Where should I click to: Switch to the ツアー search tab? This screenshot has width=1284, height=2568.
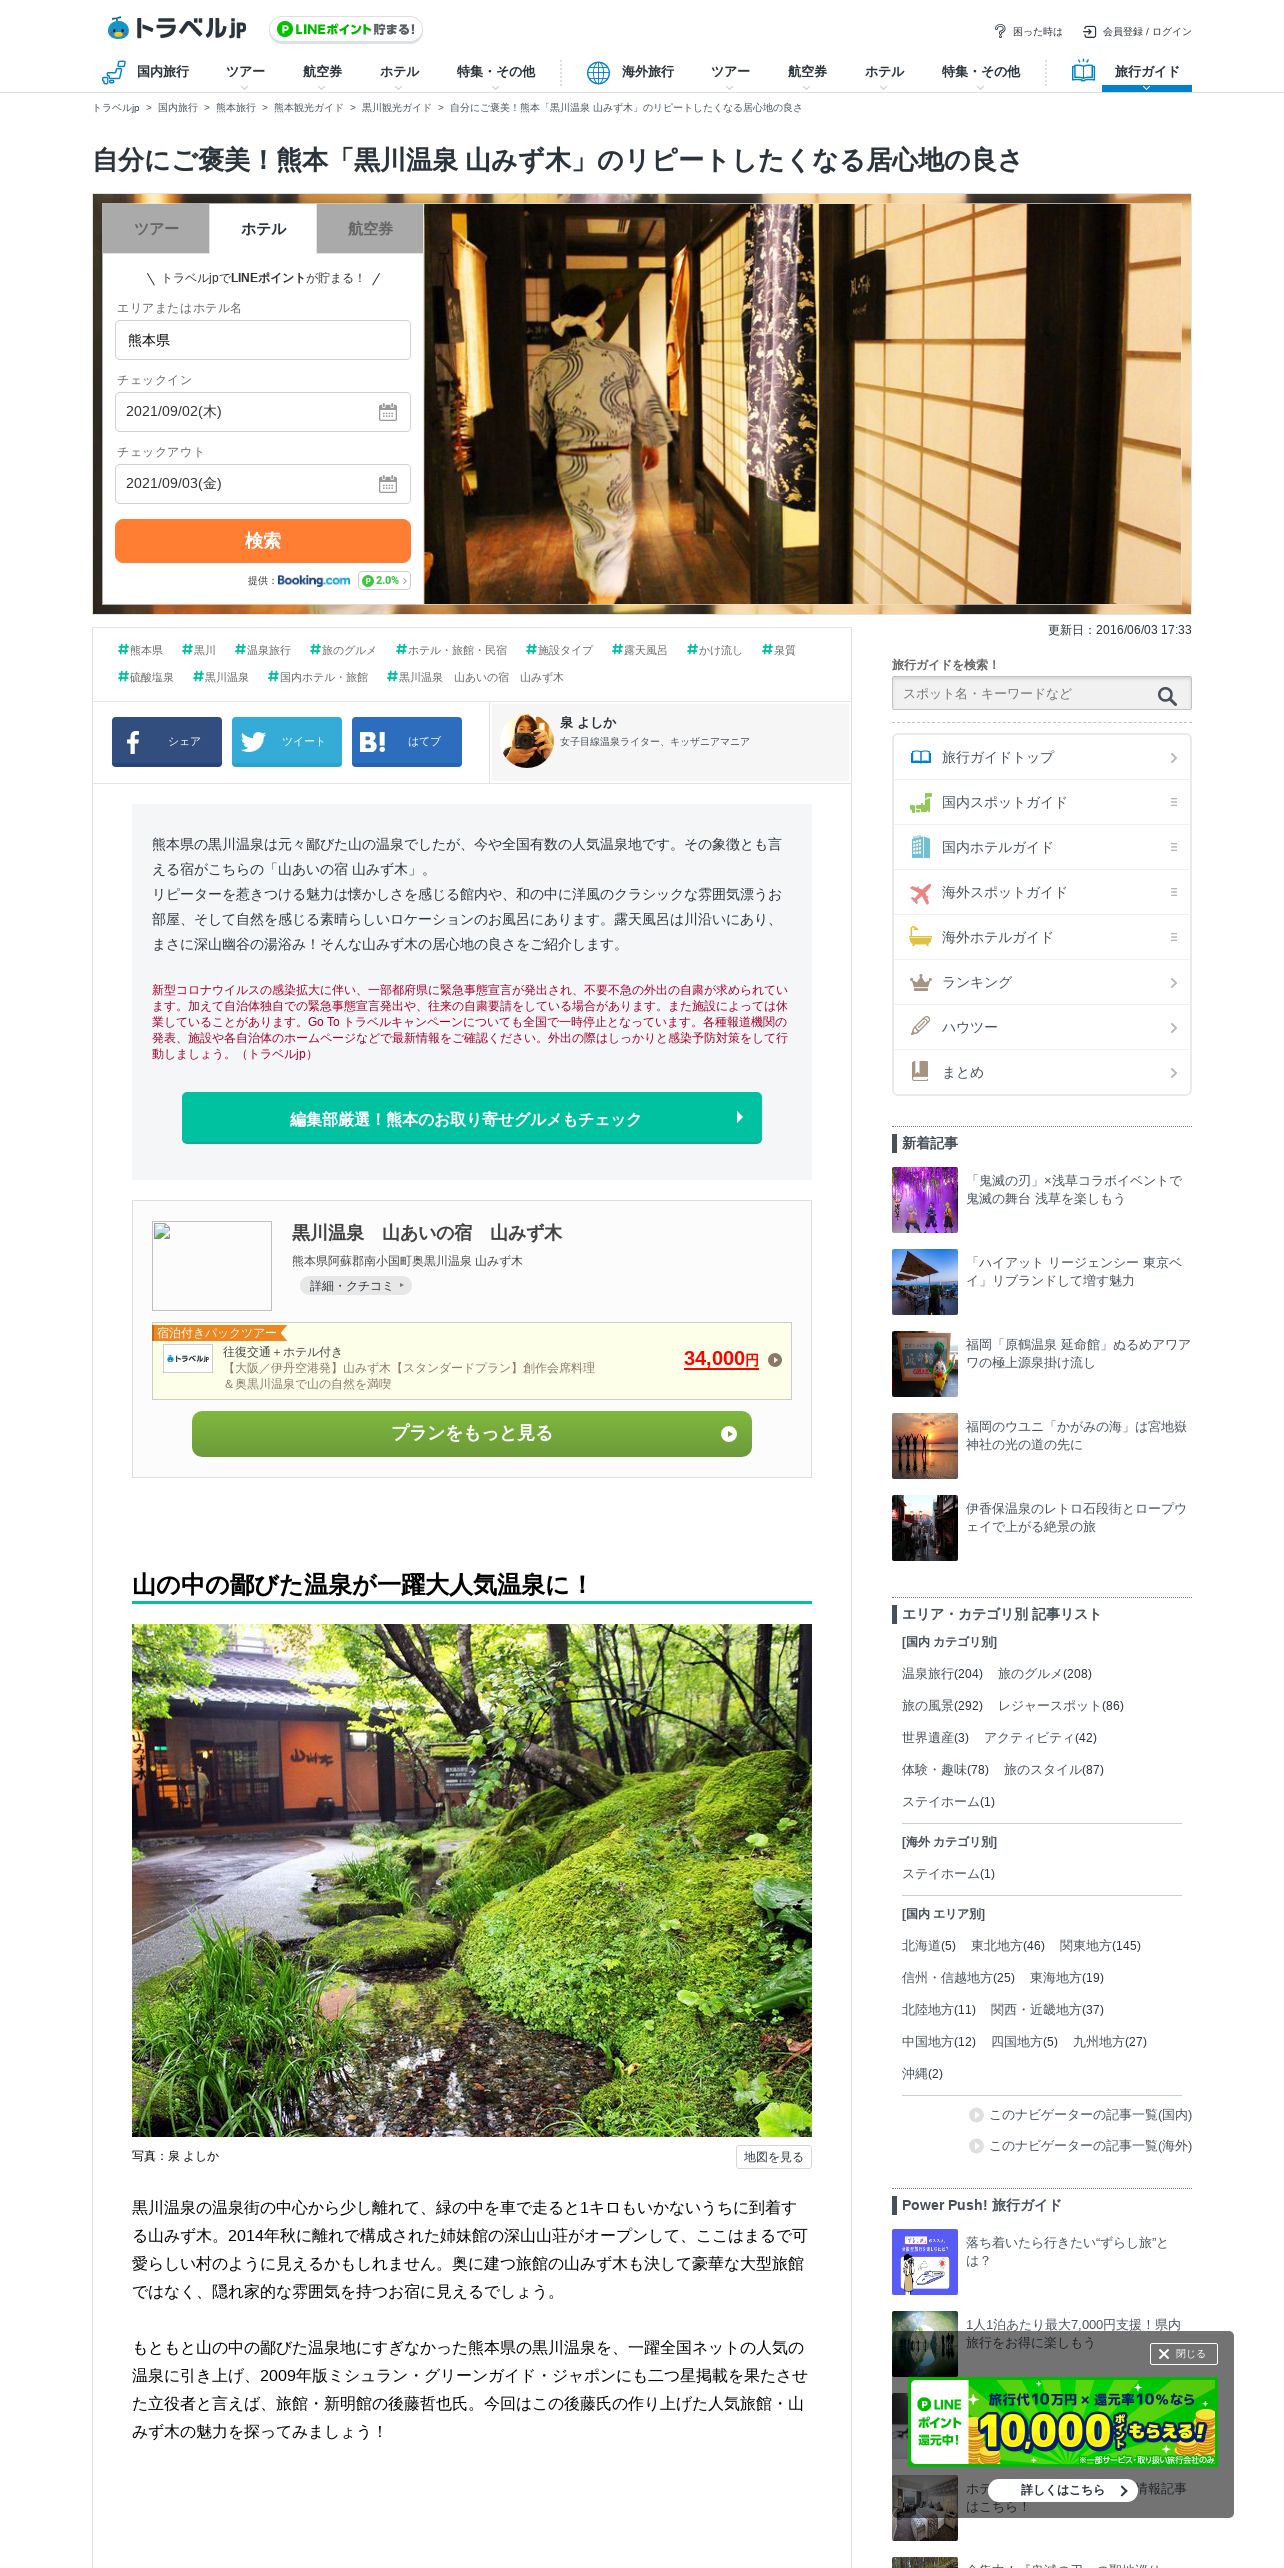tap(156, 229)
